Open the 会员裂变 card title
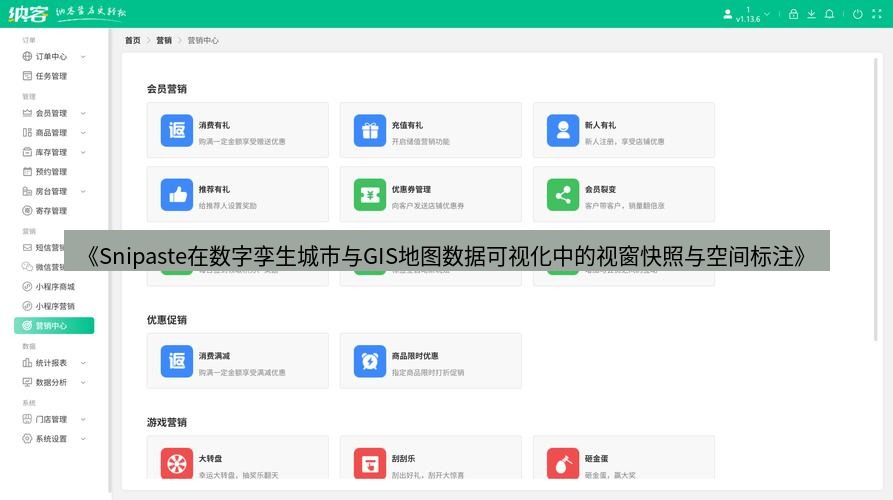This screenshot has height=500, width=893. coord(600,190)
